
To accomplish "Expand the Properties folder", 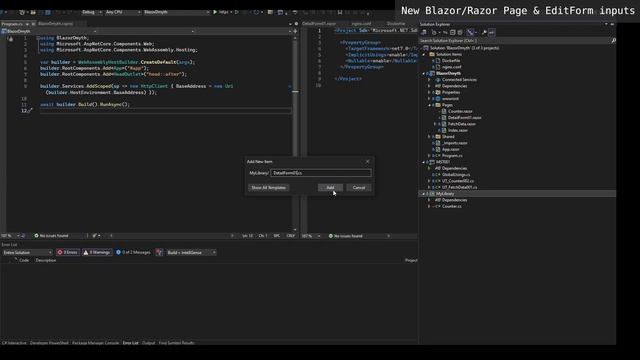I will [429, 93].
